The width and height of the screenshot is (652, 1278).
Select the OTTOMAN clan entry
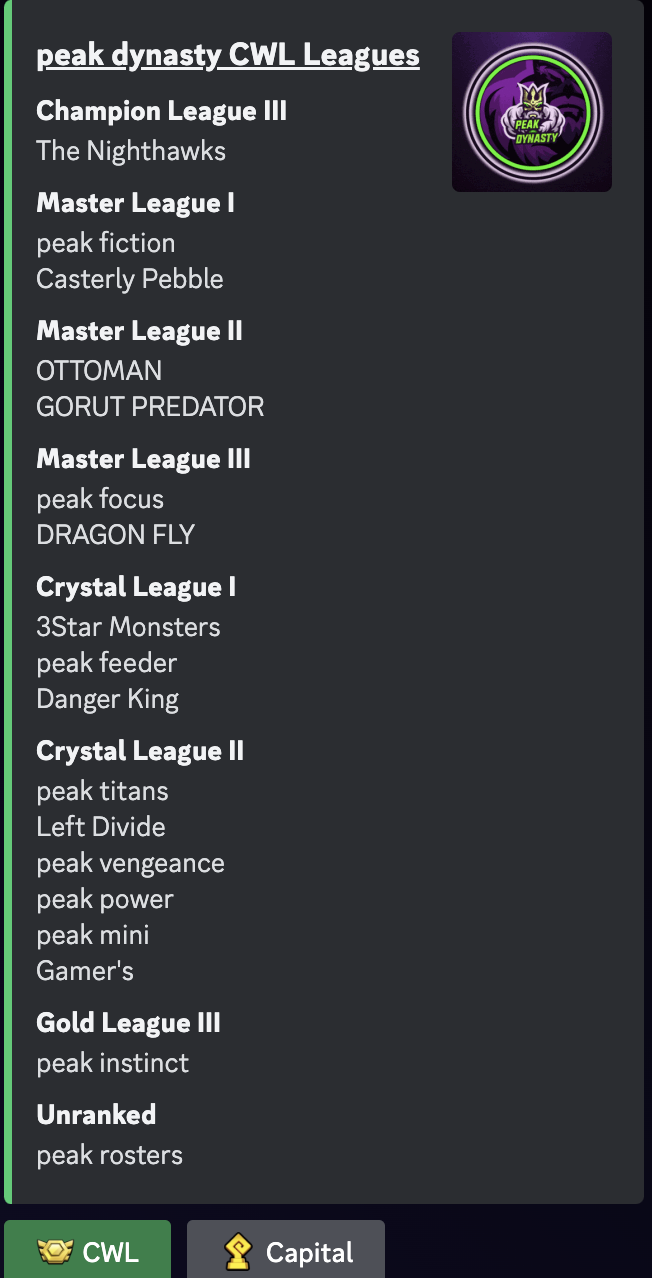[99, 371]
